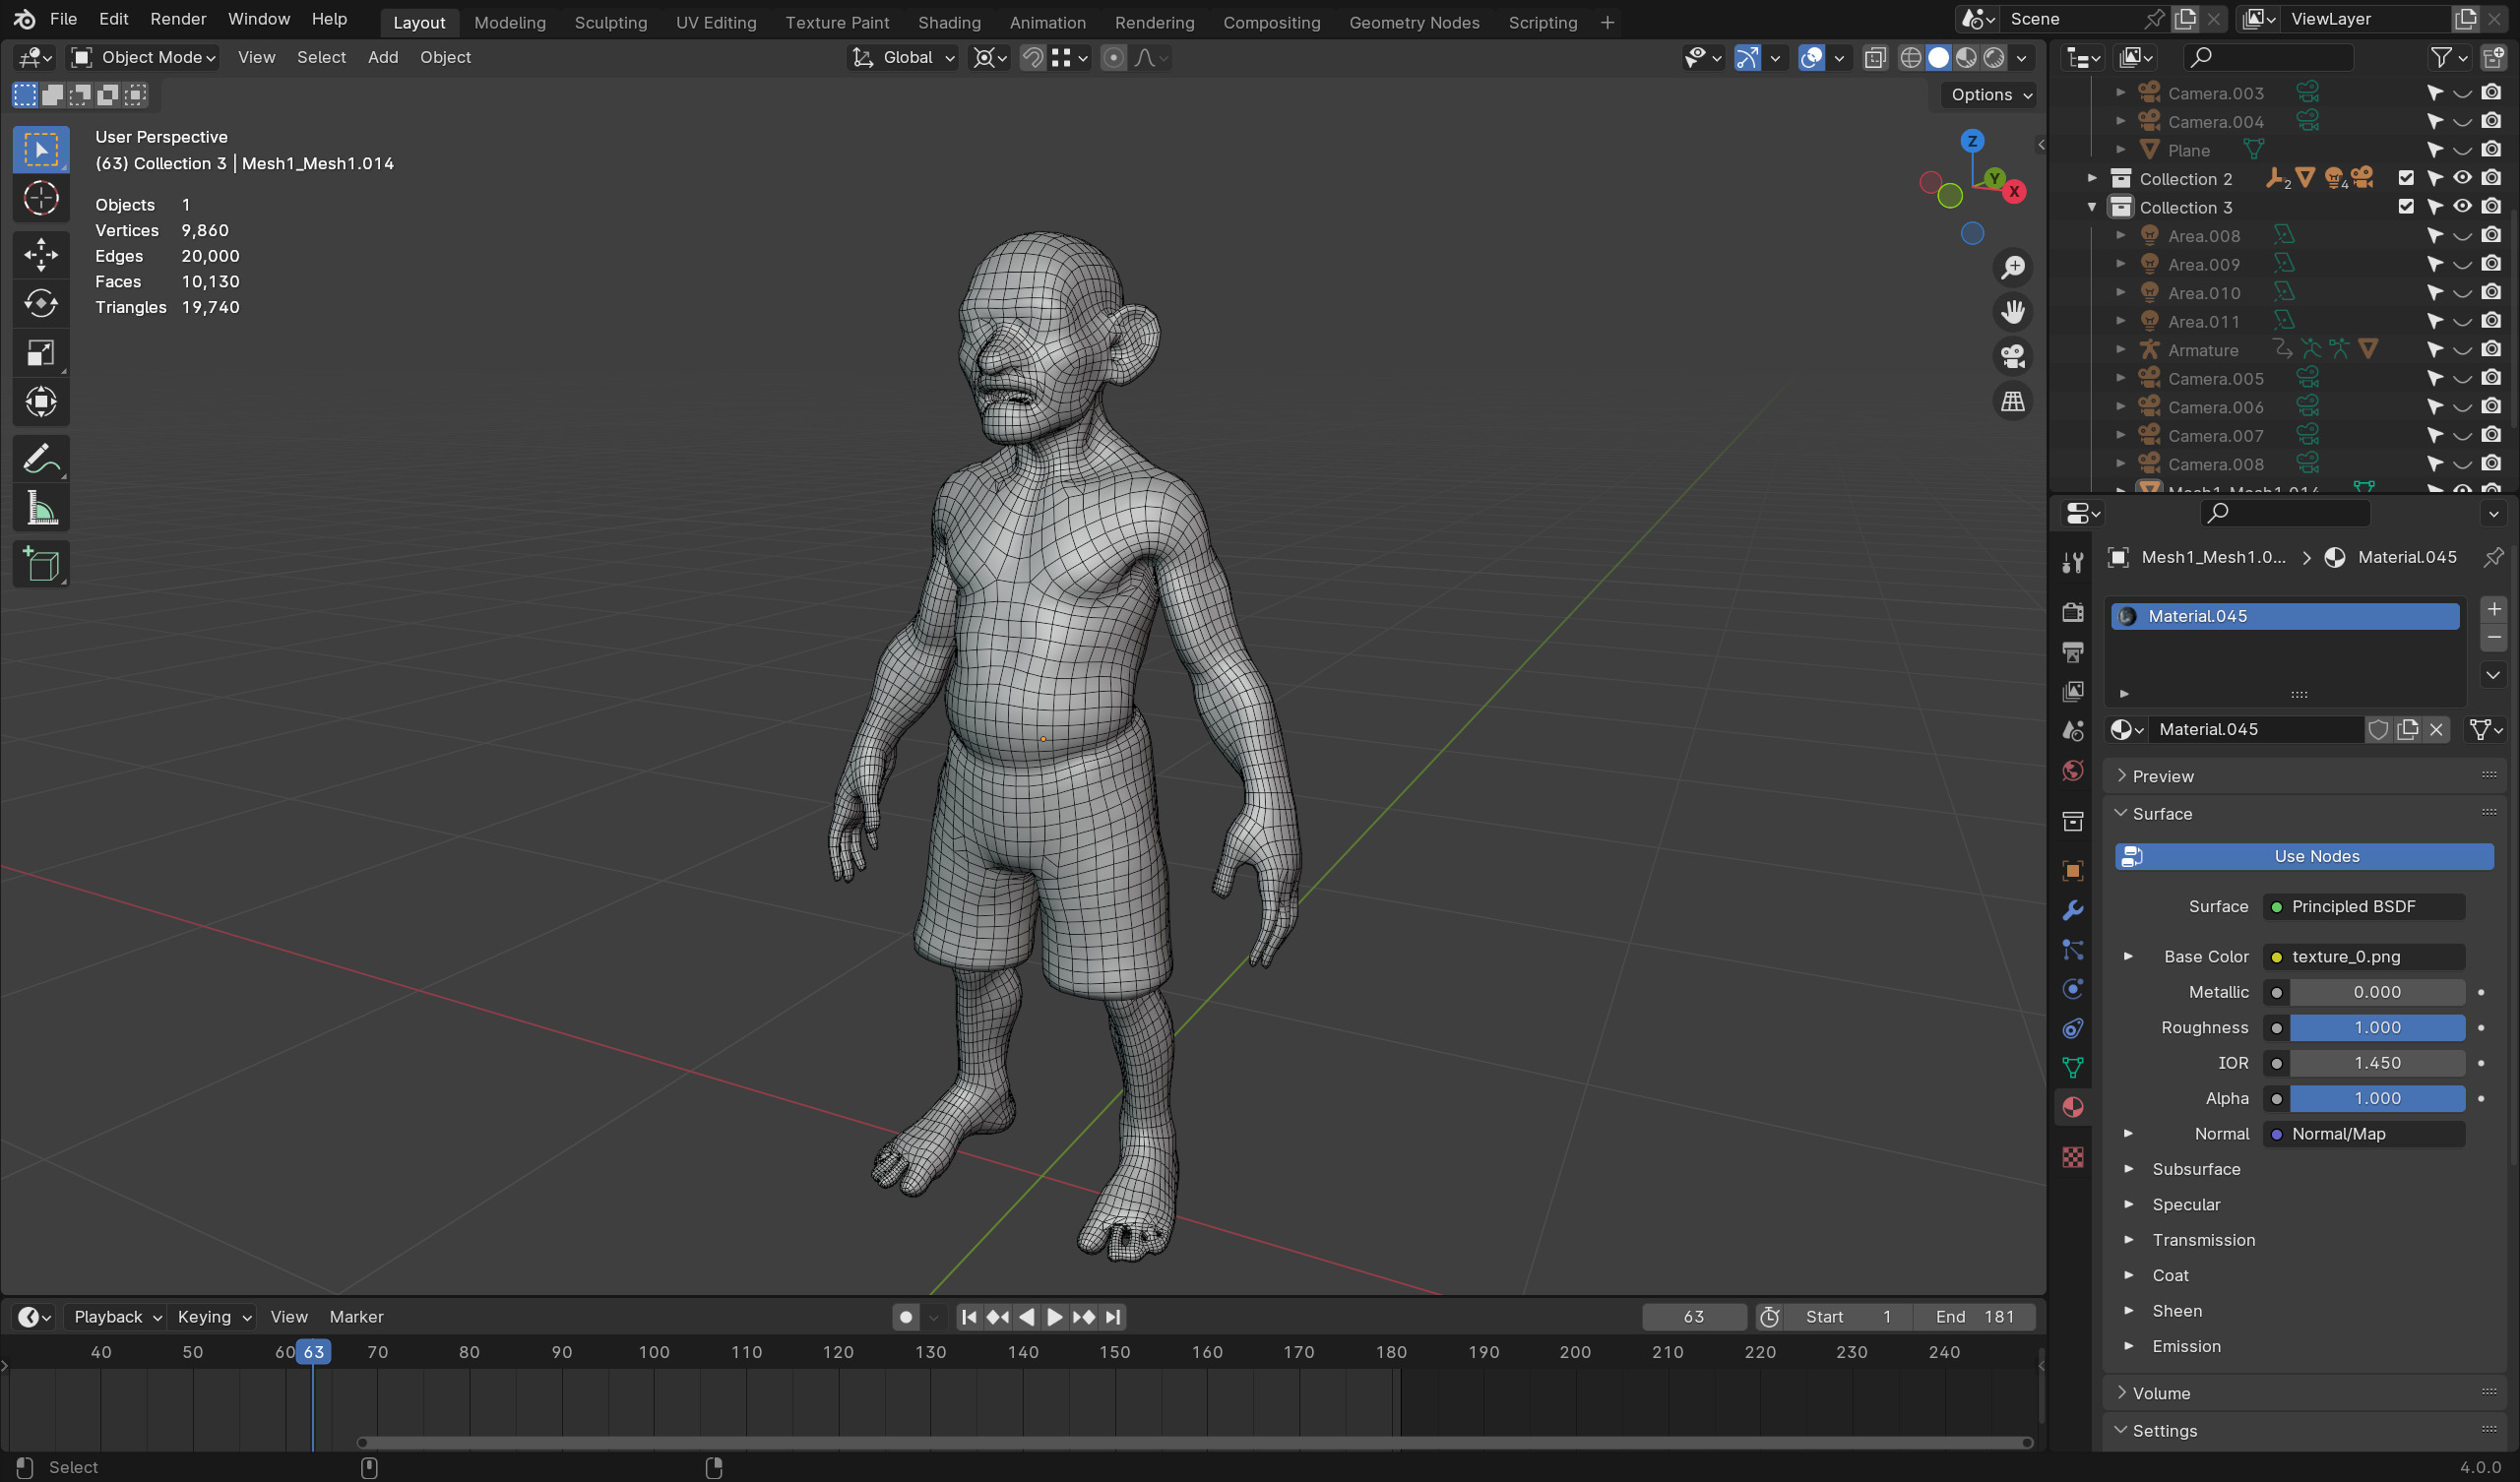The width and height of the screenshot is (2520, 1482).
Task: Toggle camera view icon in viewport
Action: point(2013,357)
